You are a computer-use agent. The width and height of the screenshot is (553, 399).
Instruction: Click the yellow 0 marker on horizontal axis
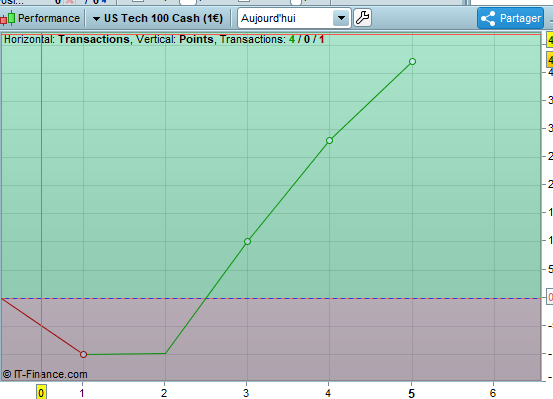pyautogui.click(x=41, y=393)
